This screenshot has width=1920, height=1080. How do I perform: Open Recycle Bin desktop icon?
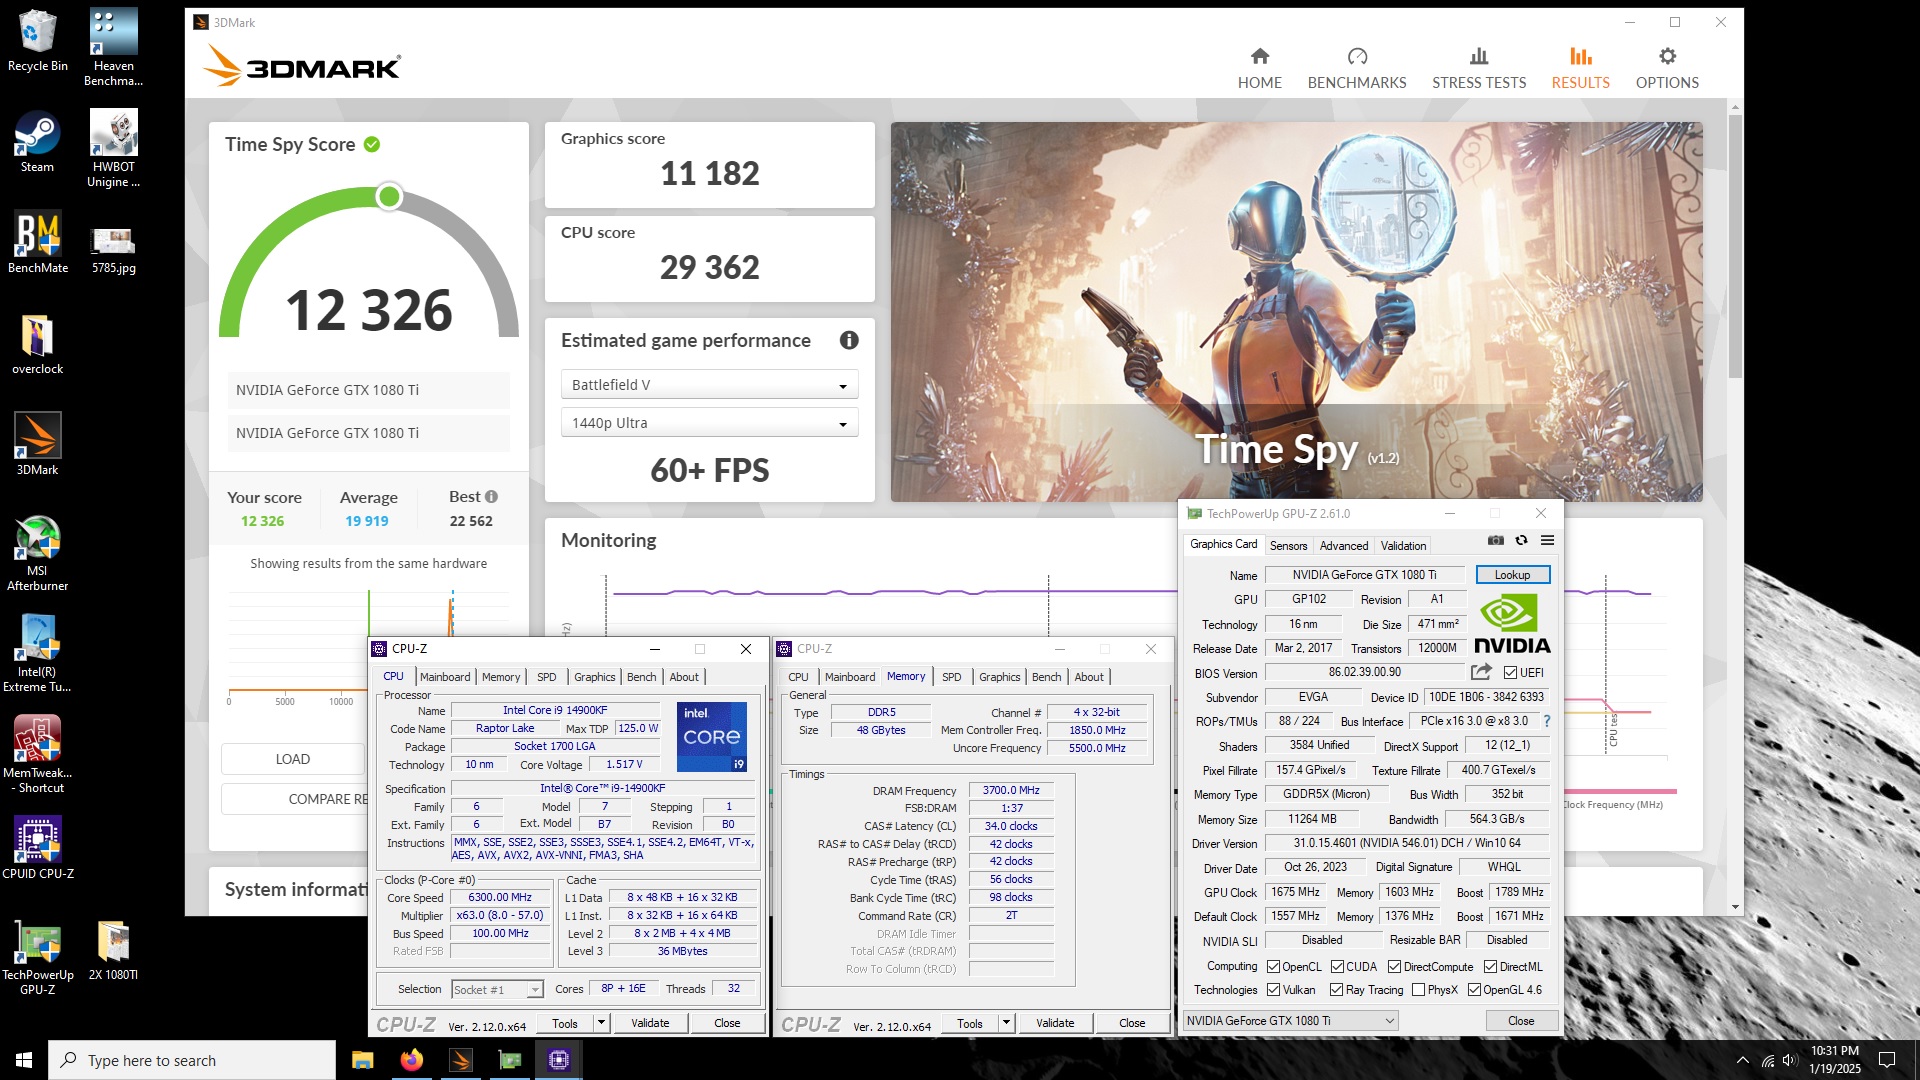[38, 42]
